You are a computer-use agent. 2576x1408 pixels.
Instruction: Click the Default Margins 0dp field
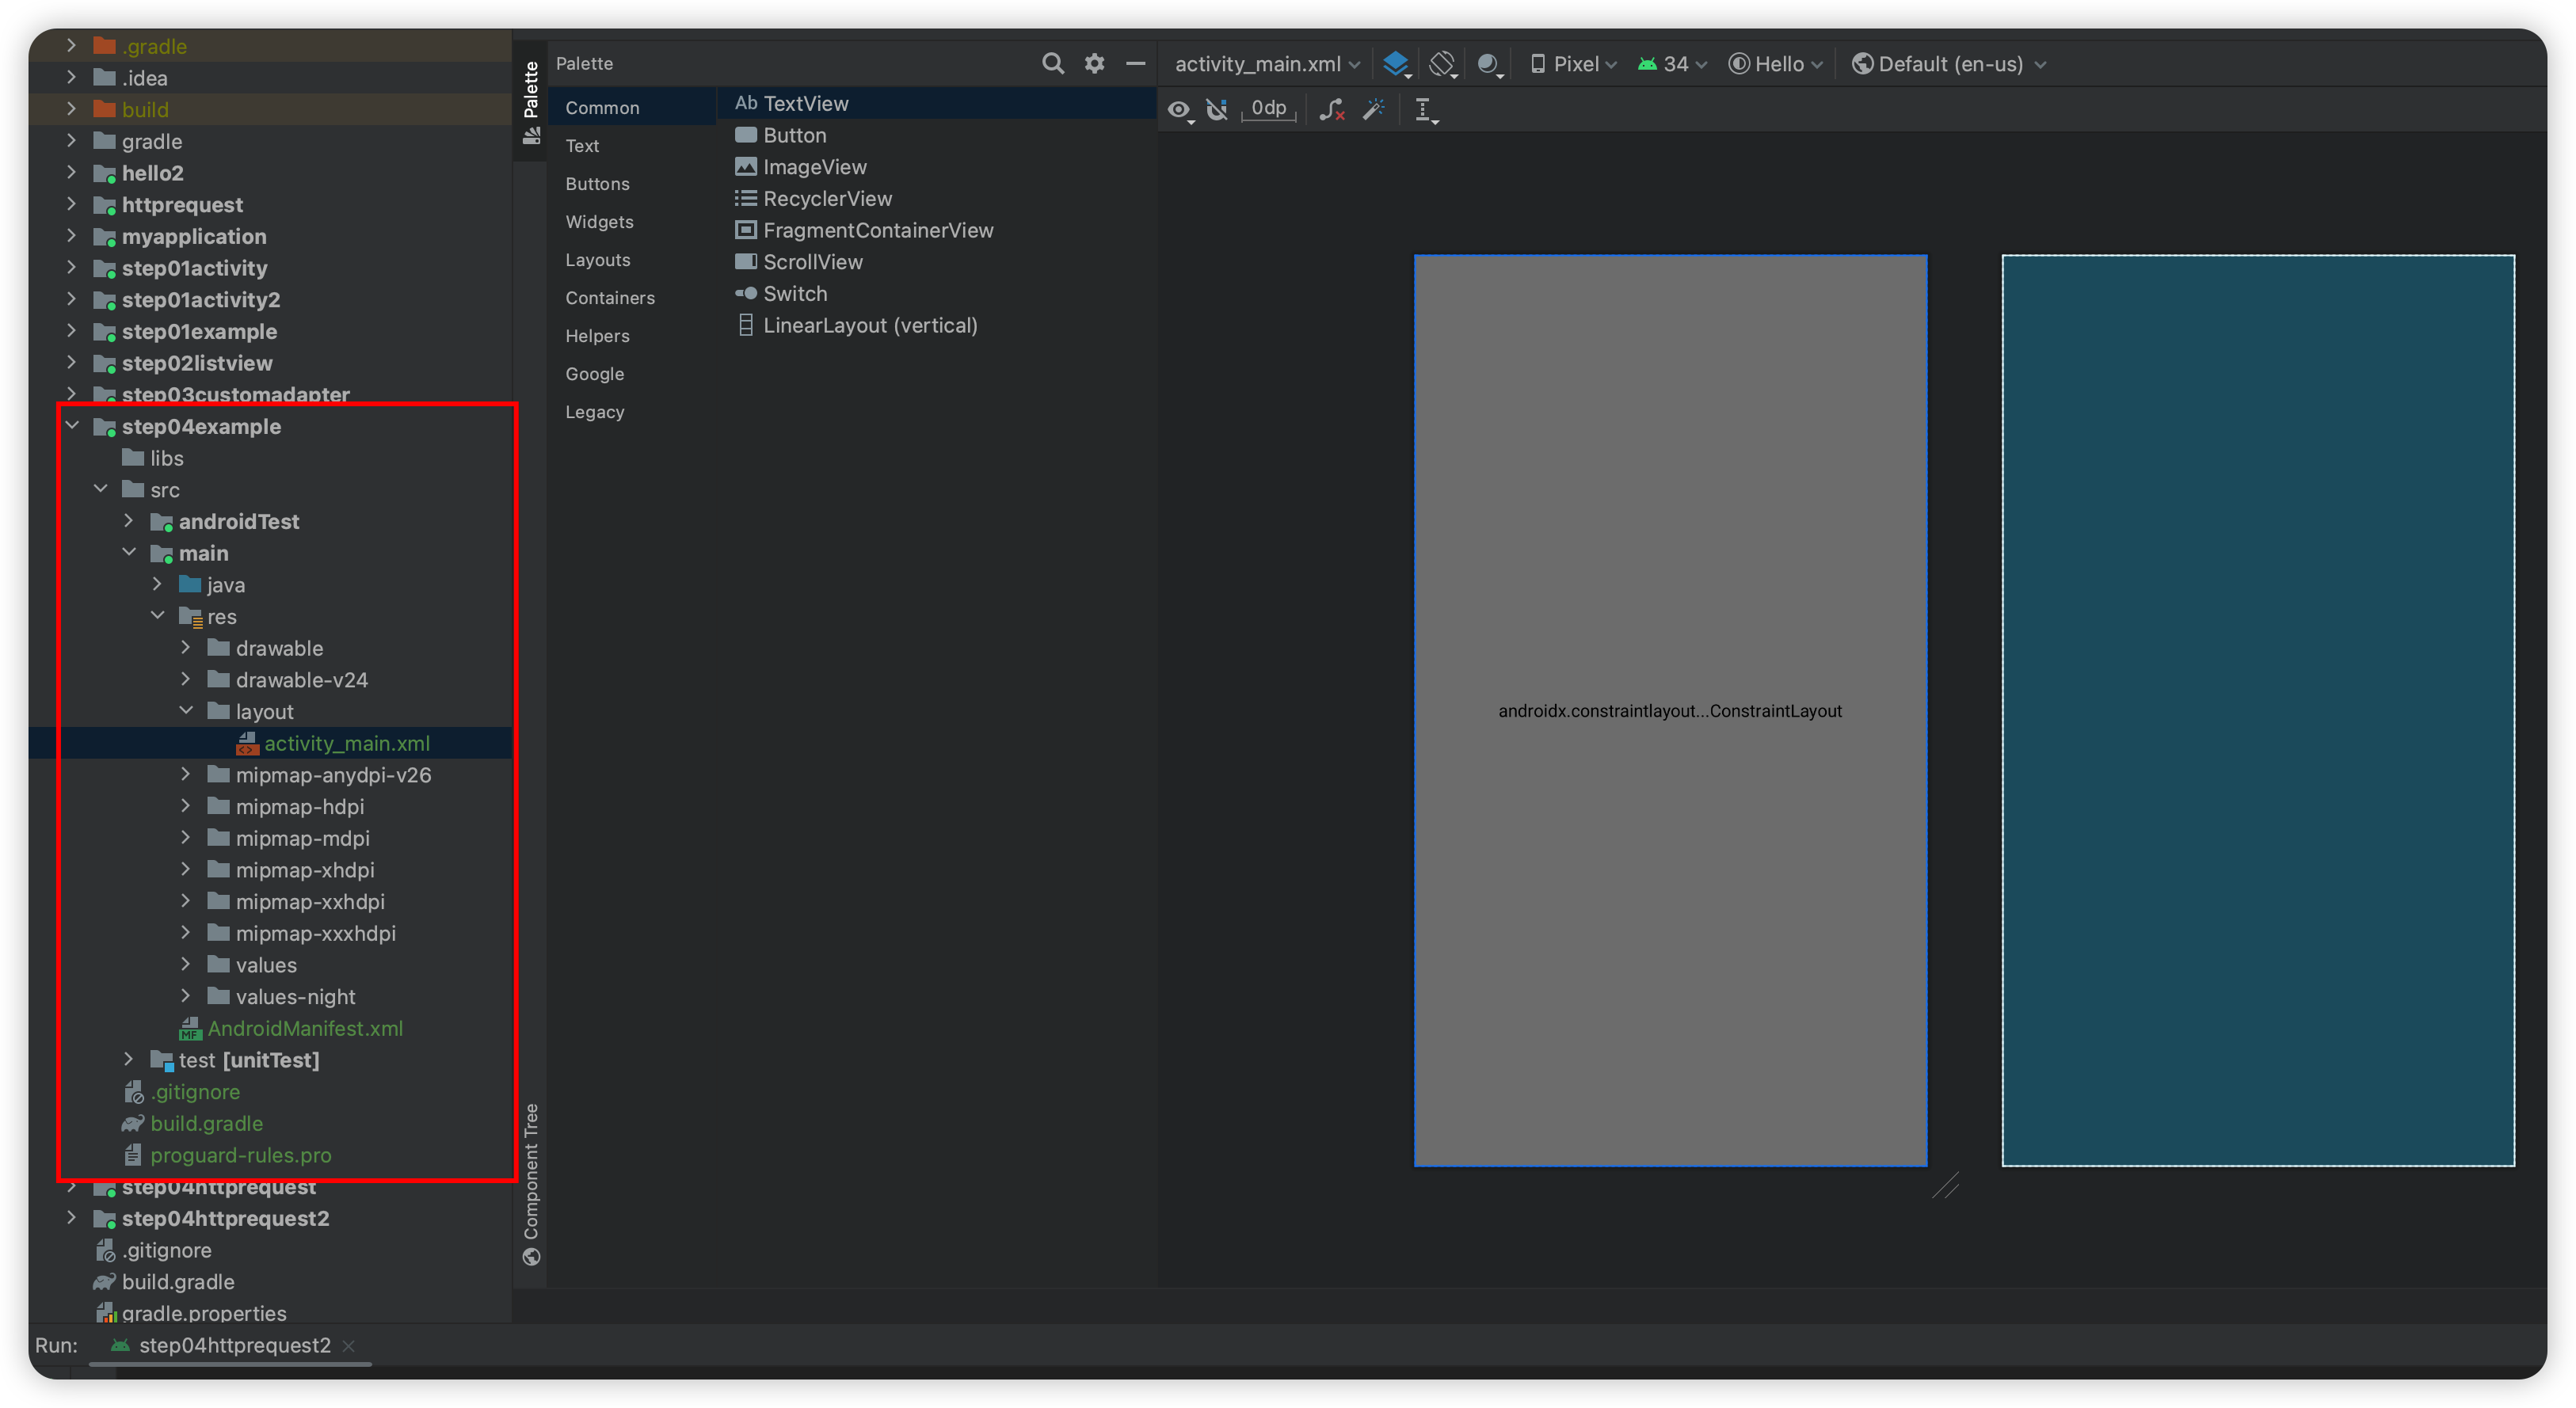[x=1269, y=109]
